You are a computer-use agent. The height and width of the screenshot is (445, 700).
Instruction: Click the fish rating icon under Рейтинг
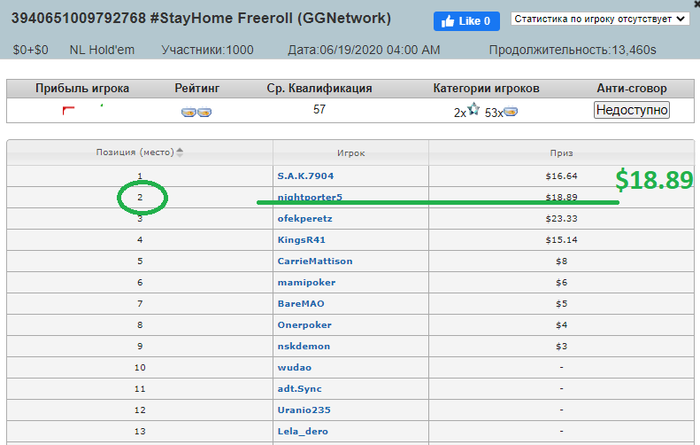coord(196,111)
